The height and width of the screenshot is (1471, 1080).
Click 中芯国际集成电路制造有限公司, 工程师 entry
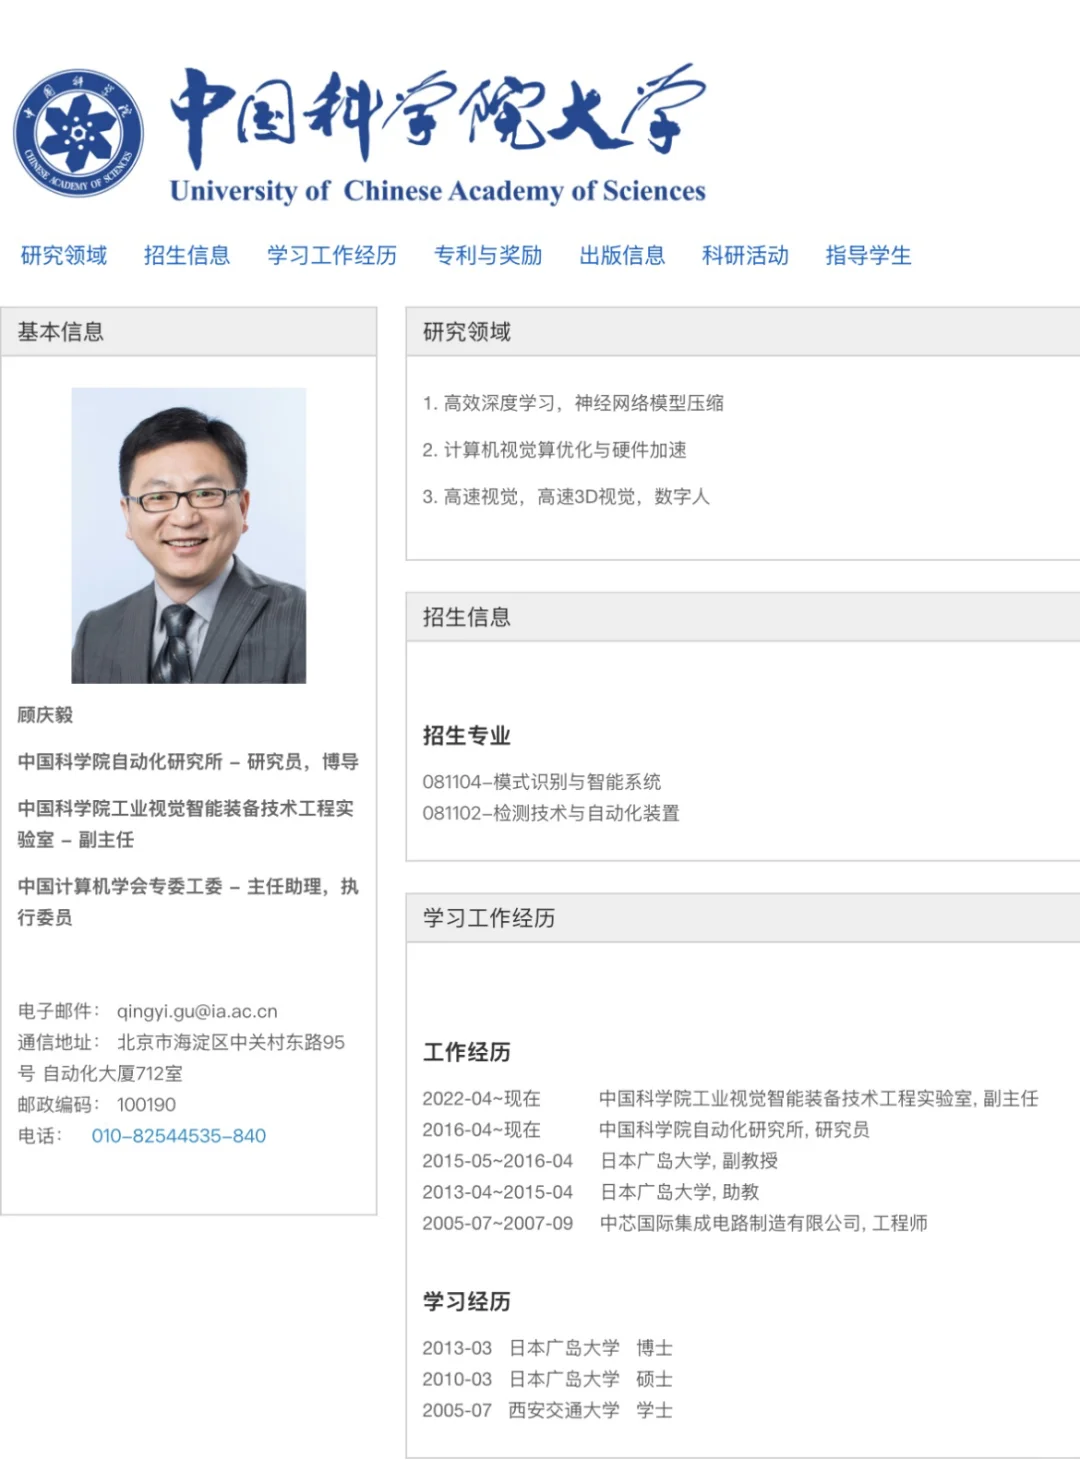(x=764, y=1222)
